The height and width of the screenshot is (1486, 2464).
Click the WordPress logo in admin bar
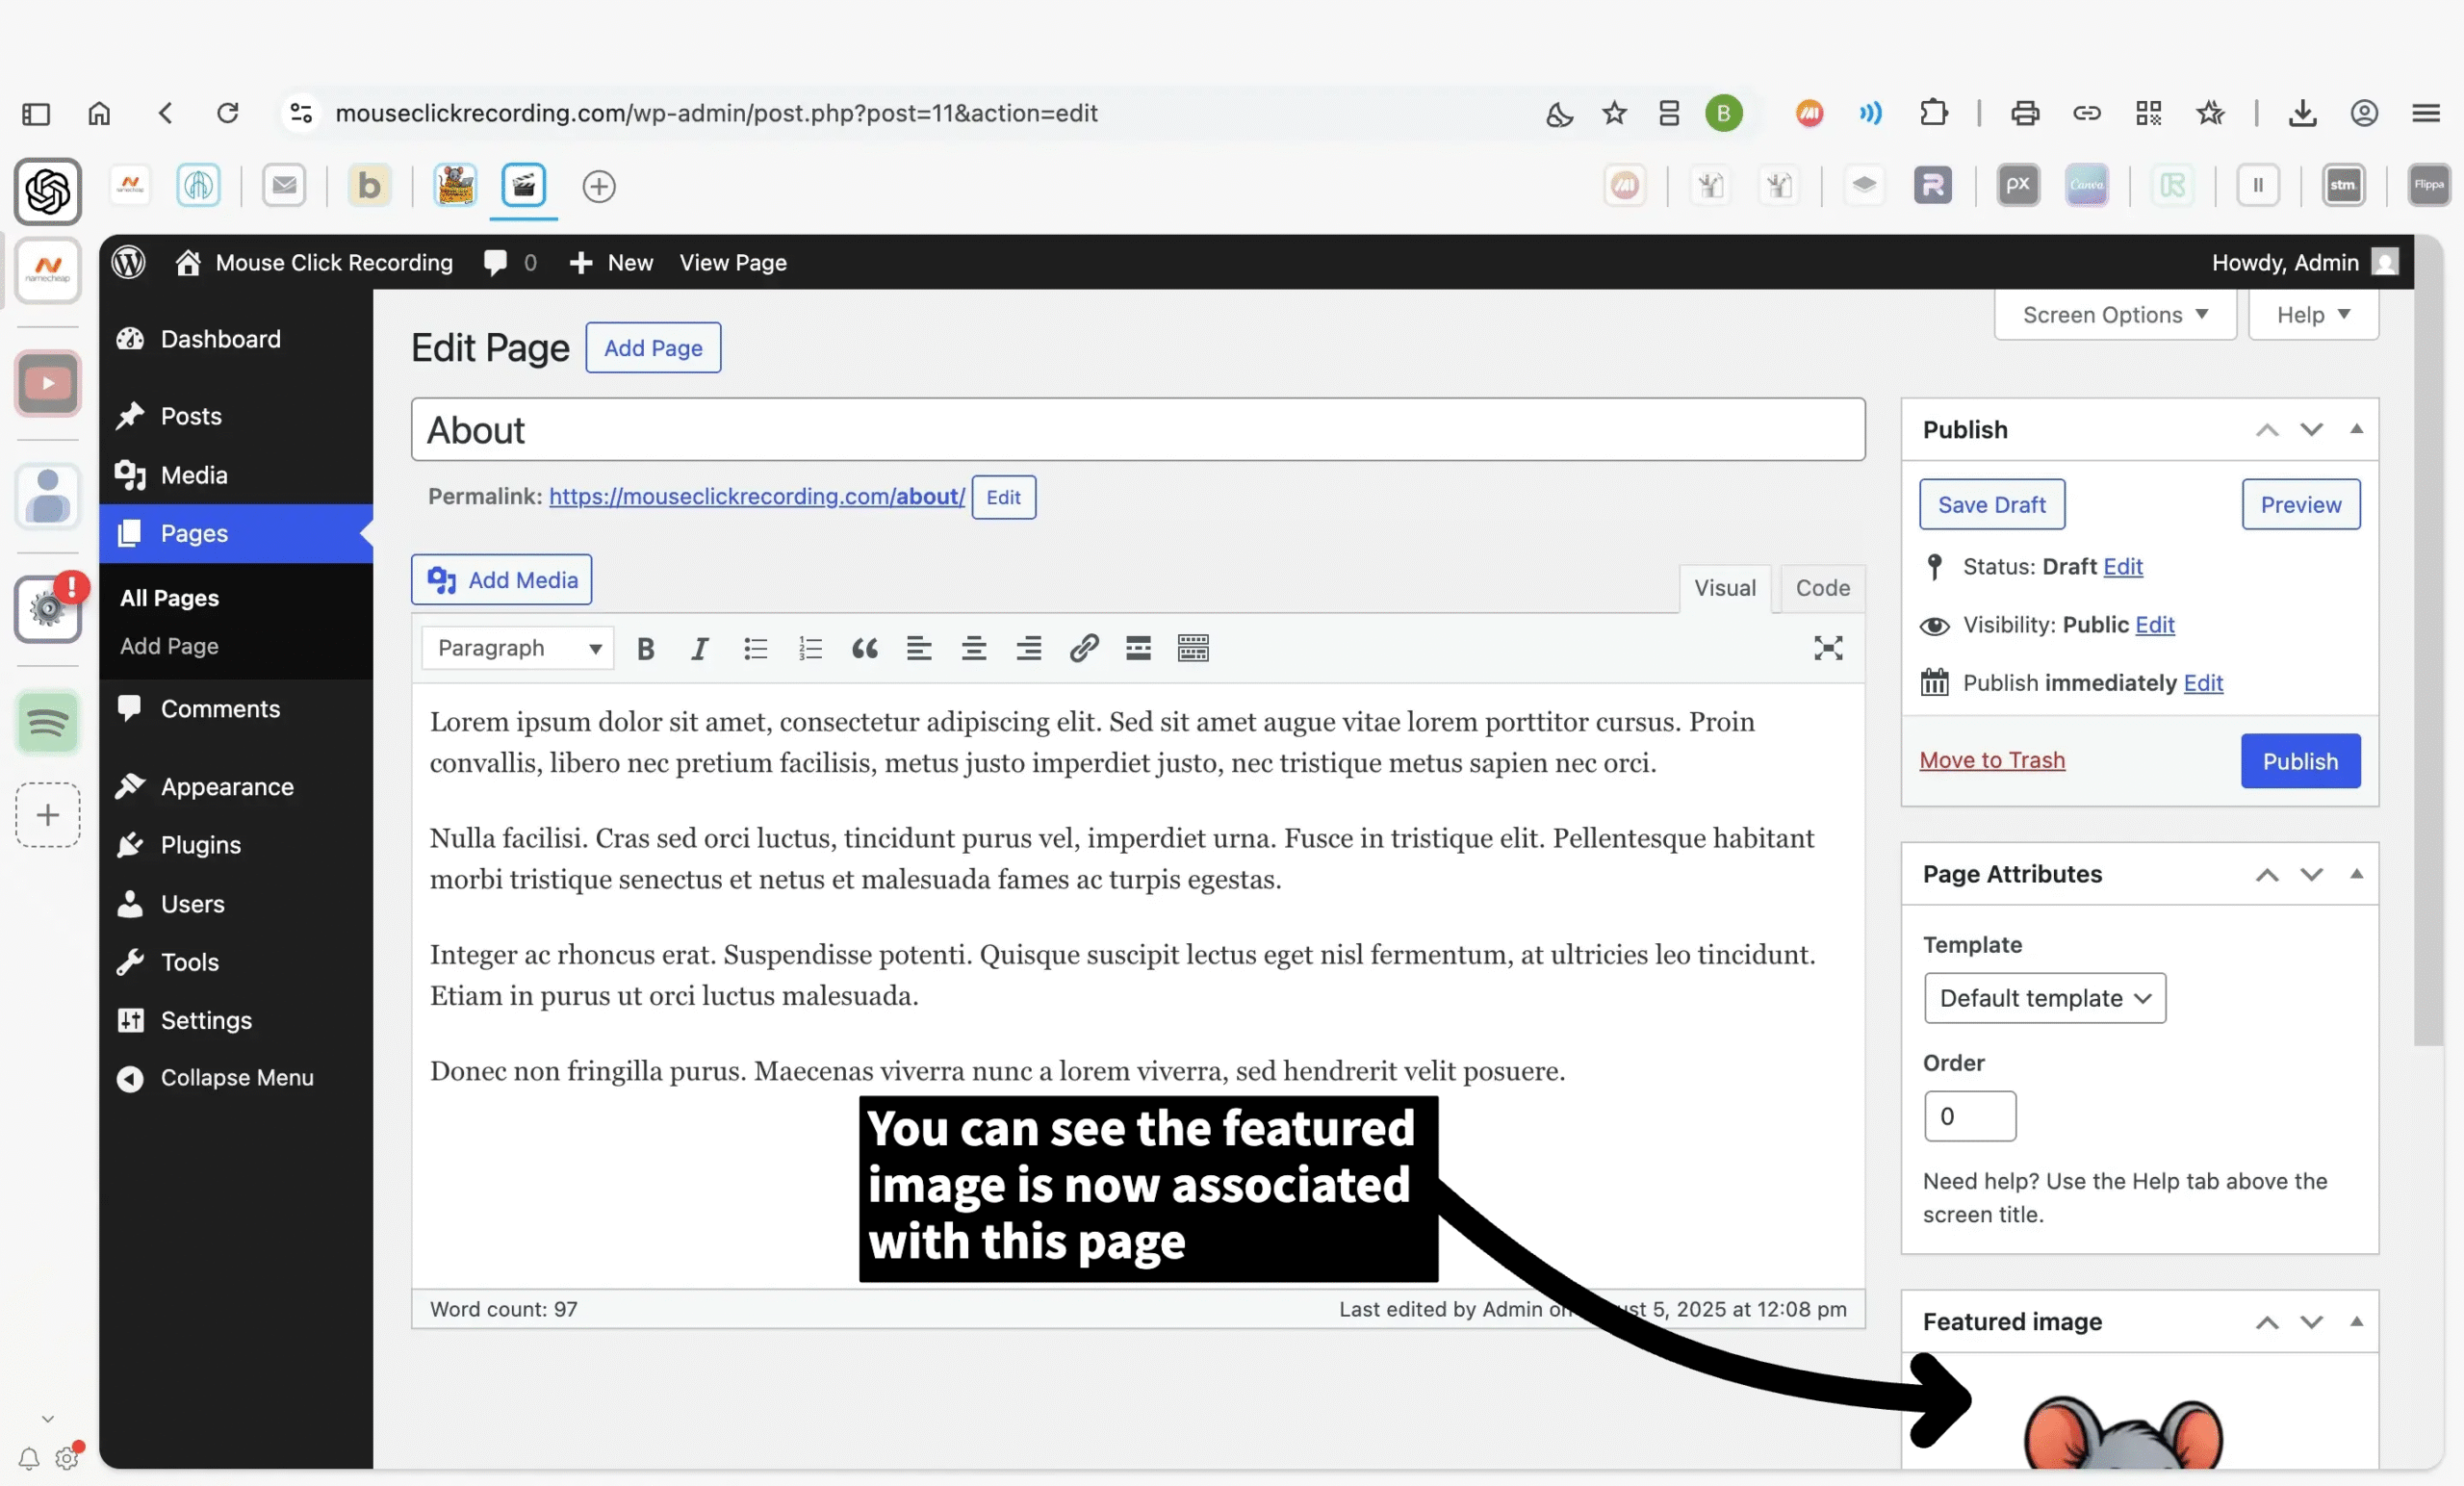pos(129,262)
